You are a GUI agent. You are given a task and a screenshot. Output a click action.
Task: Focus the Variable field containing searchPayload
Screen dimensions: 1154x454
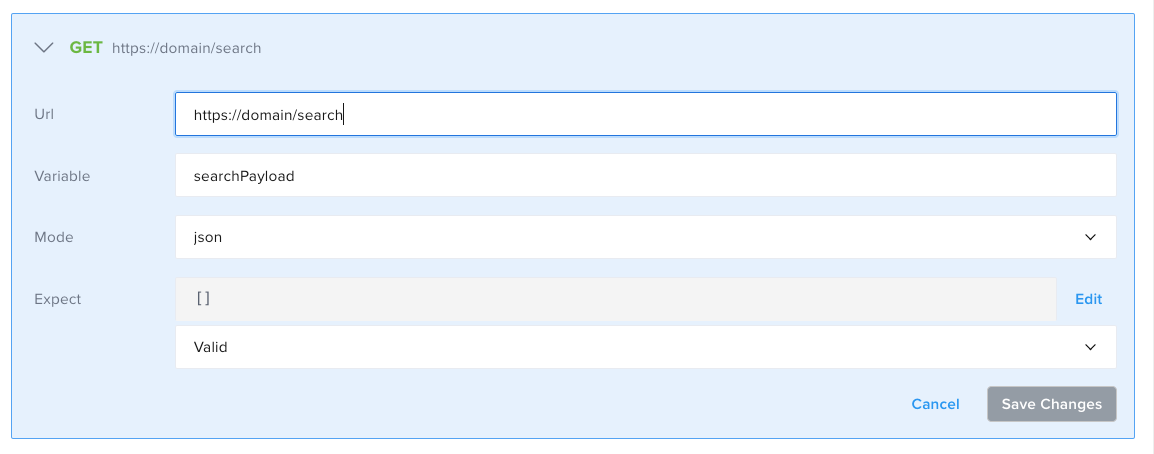[x=645, y=176]
